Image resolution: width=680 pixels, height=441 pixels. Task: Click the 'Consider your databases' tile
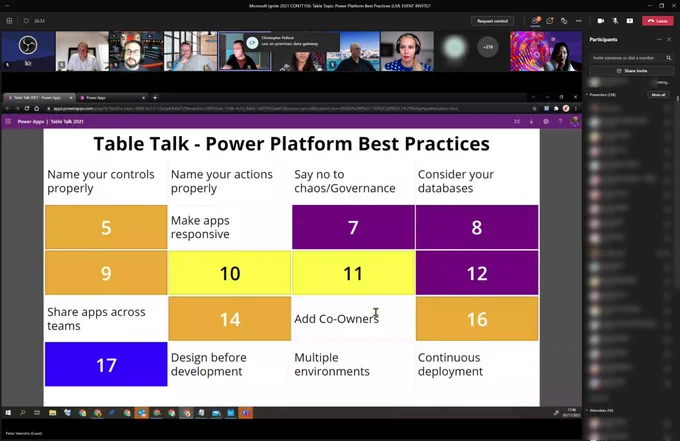click(x=477, y=181)
